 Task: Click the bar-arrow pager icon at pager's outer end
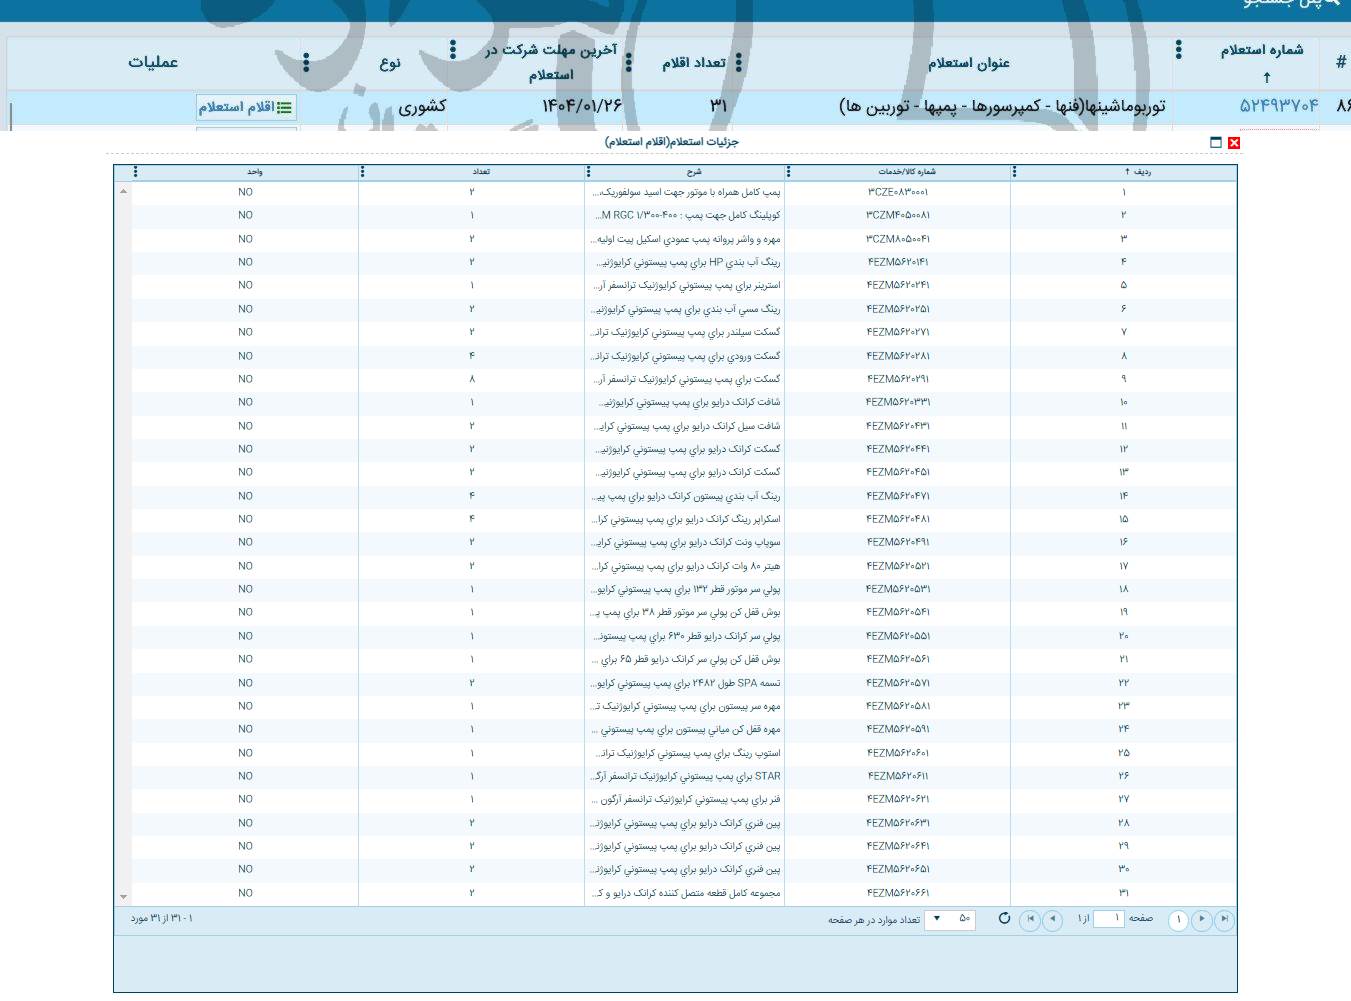point(1224,920)
